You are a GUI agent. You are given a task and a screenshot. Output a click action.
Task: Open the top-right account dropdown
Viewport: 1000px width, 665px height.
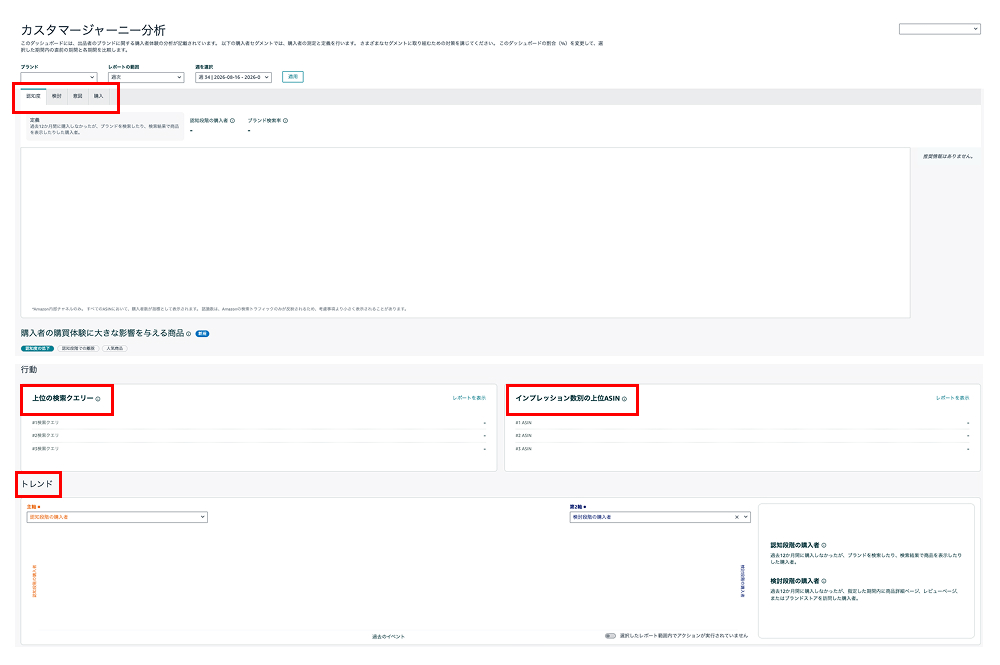tap(939, 29)
